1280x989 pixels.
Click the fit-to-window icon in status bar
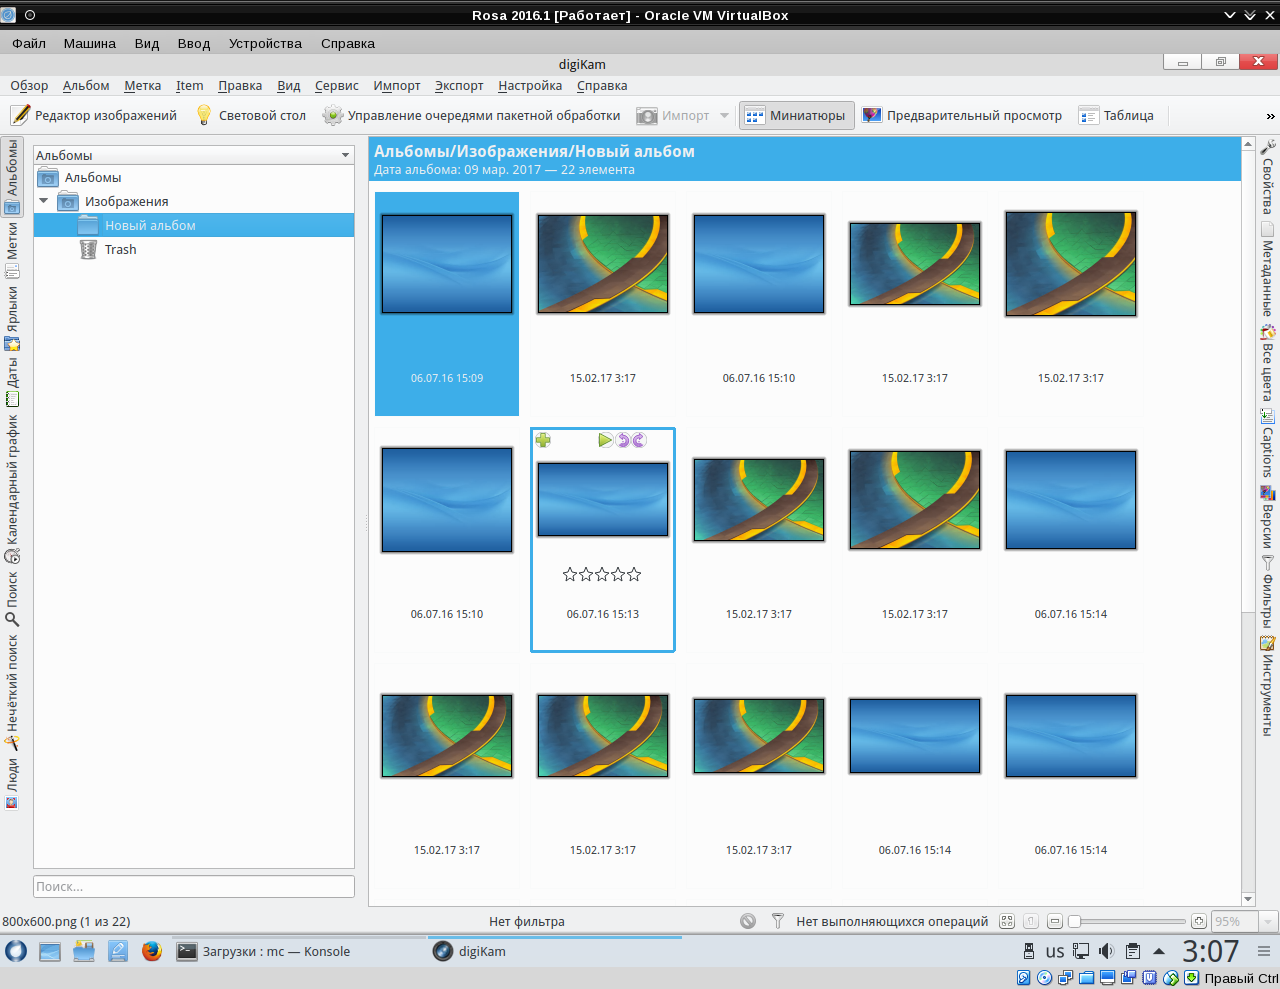[x=1007, y=921]
